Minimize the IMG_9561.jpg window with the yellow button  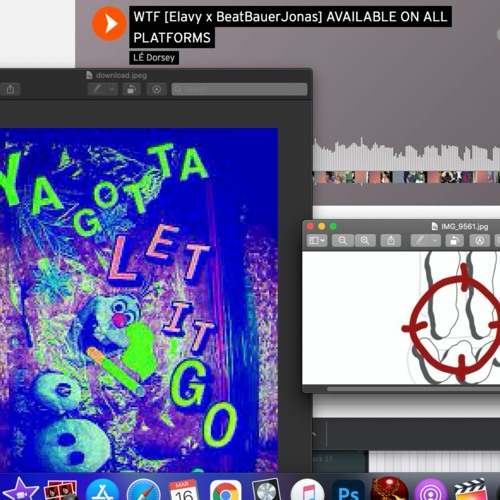point(322,227)
